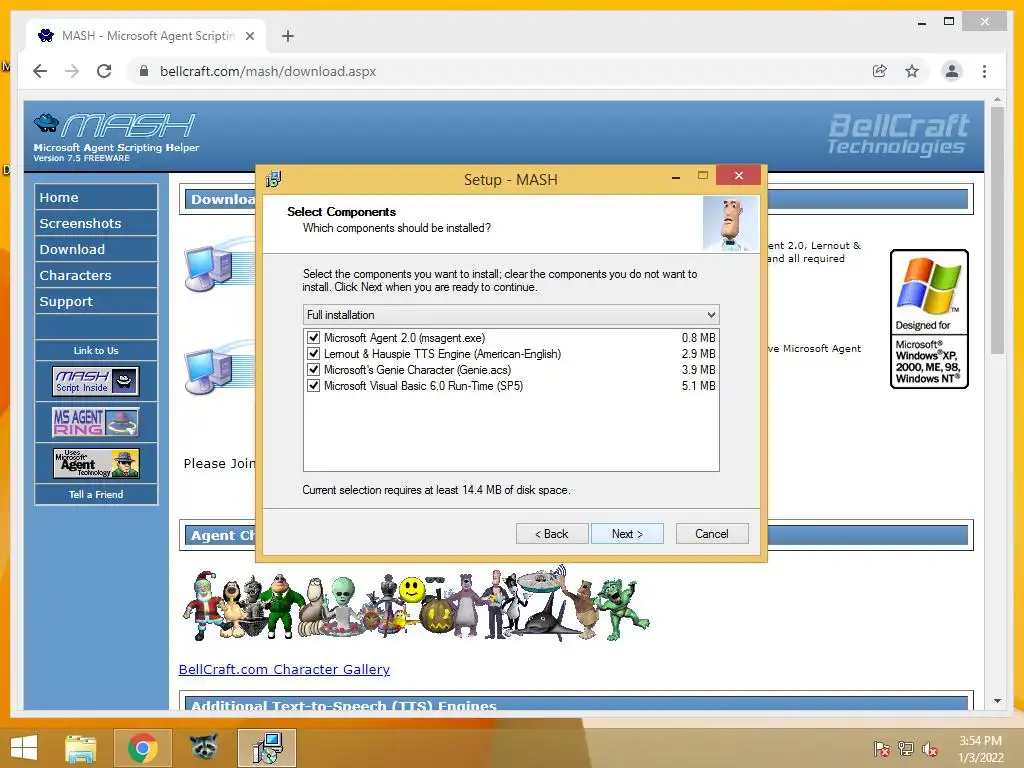The height and width of the screenshot is (768, 1024).
Task: Click the Setup - MASH title bar icon
Action: pos(274,179)
